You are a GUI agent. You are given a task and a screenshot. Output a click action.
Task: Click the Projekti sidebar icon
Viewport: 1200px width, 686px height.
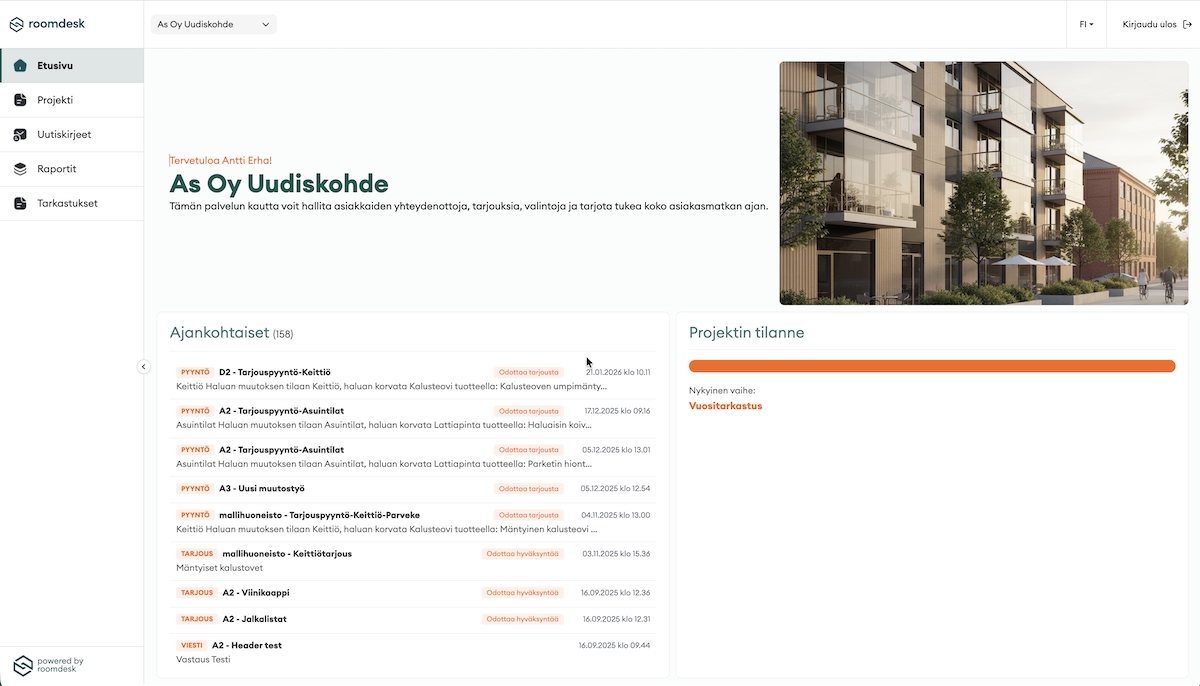(20, 100)
